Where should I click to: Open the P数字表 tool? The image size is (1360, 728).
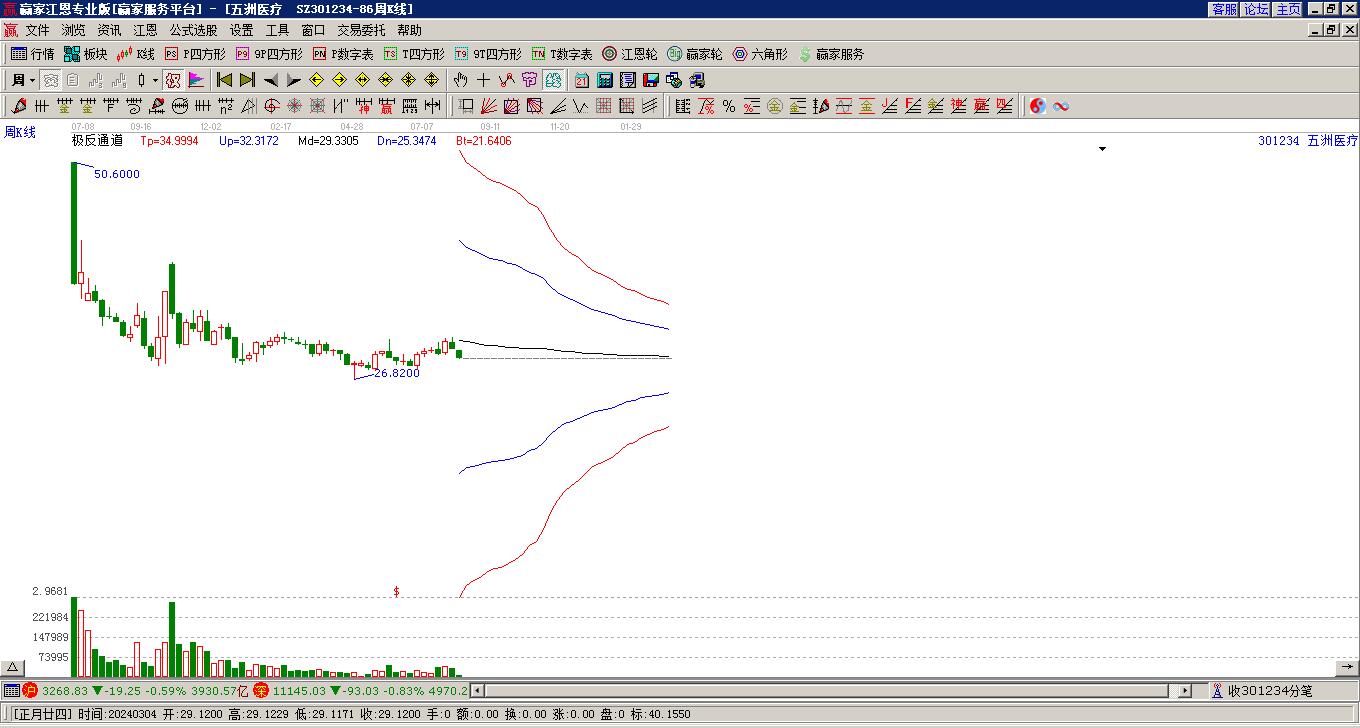click(343, 54)
